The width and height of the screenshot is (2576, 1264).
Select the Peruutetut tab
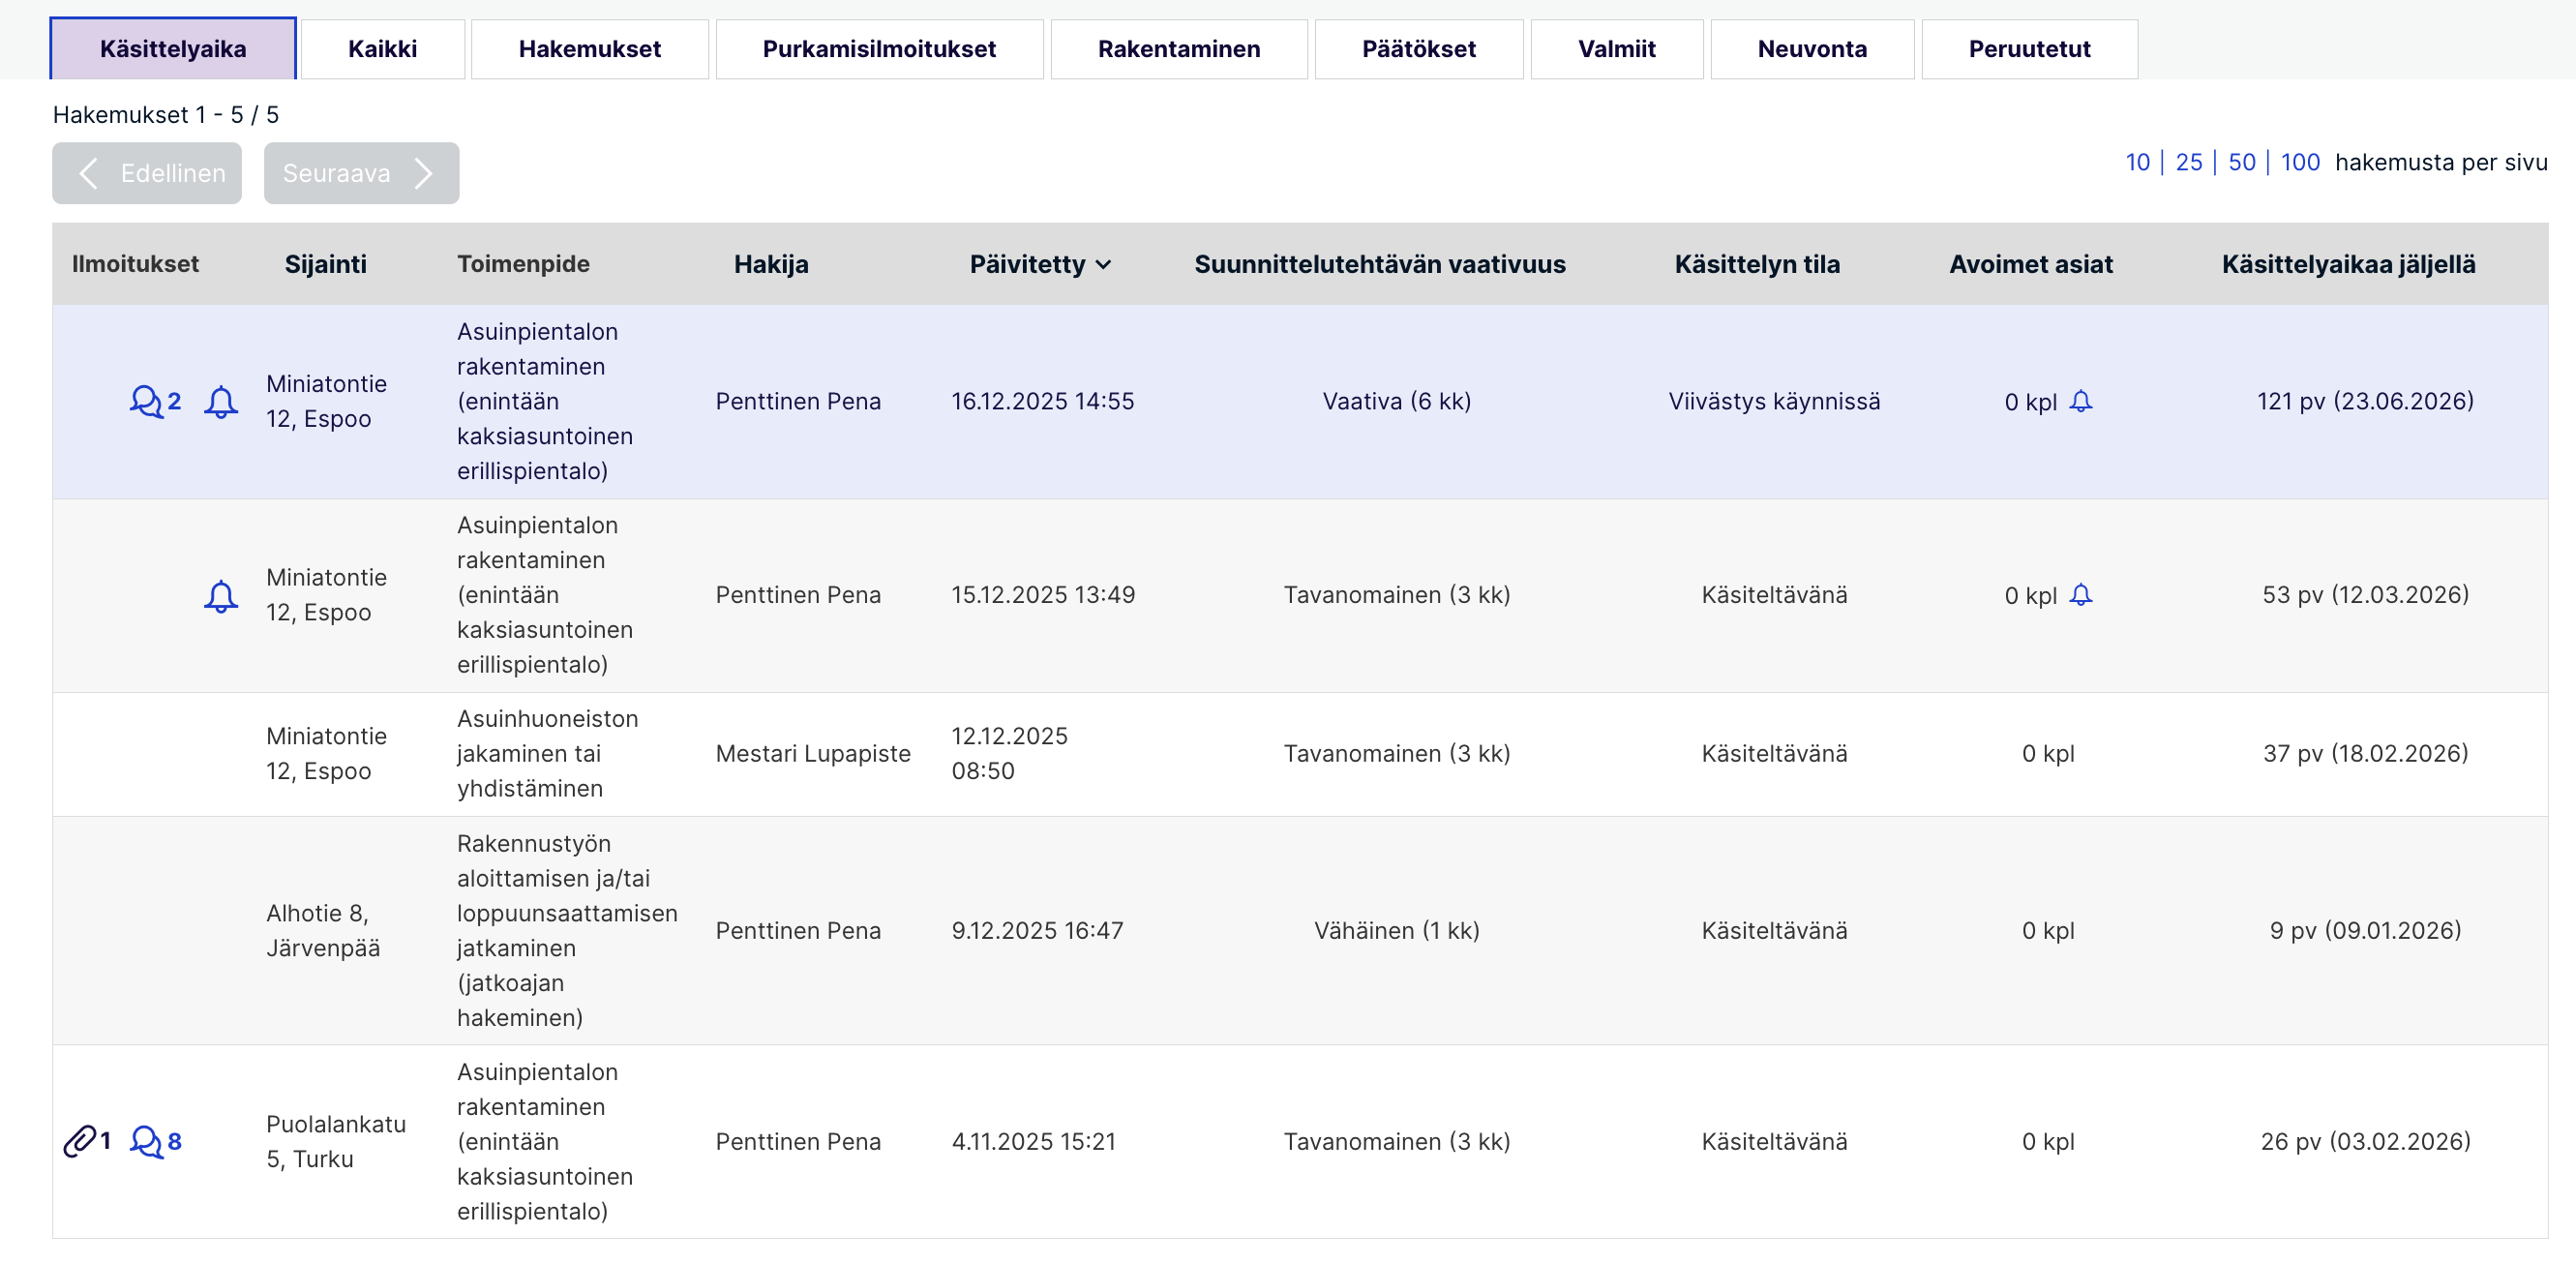2029,49
